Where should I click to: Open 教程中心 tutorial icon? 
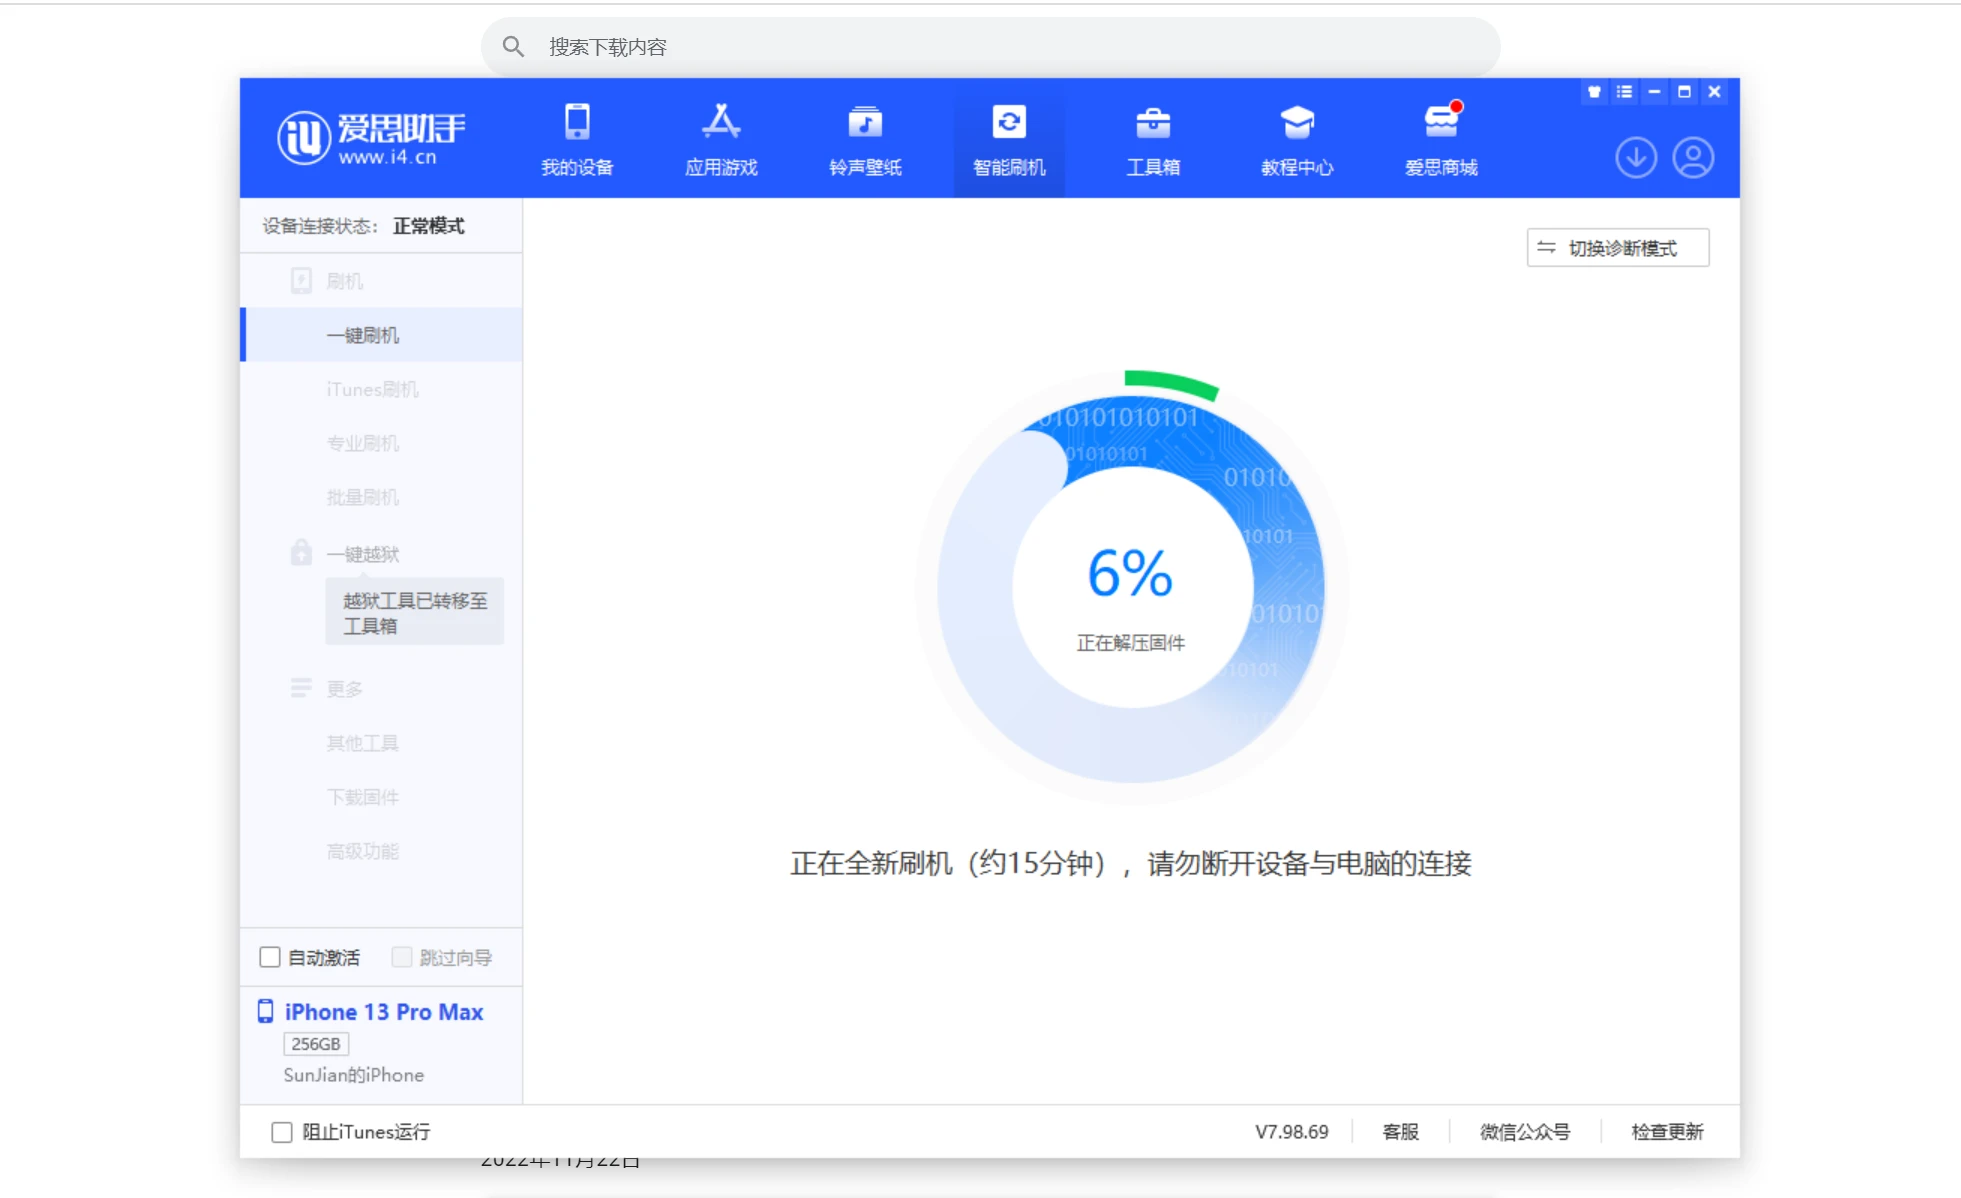pyautogui.click(x=1297, y=123)
